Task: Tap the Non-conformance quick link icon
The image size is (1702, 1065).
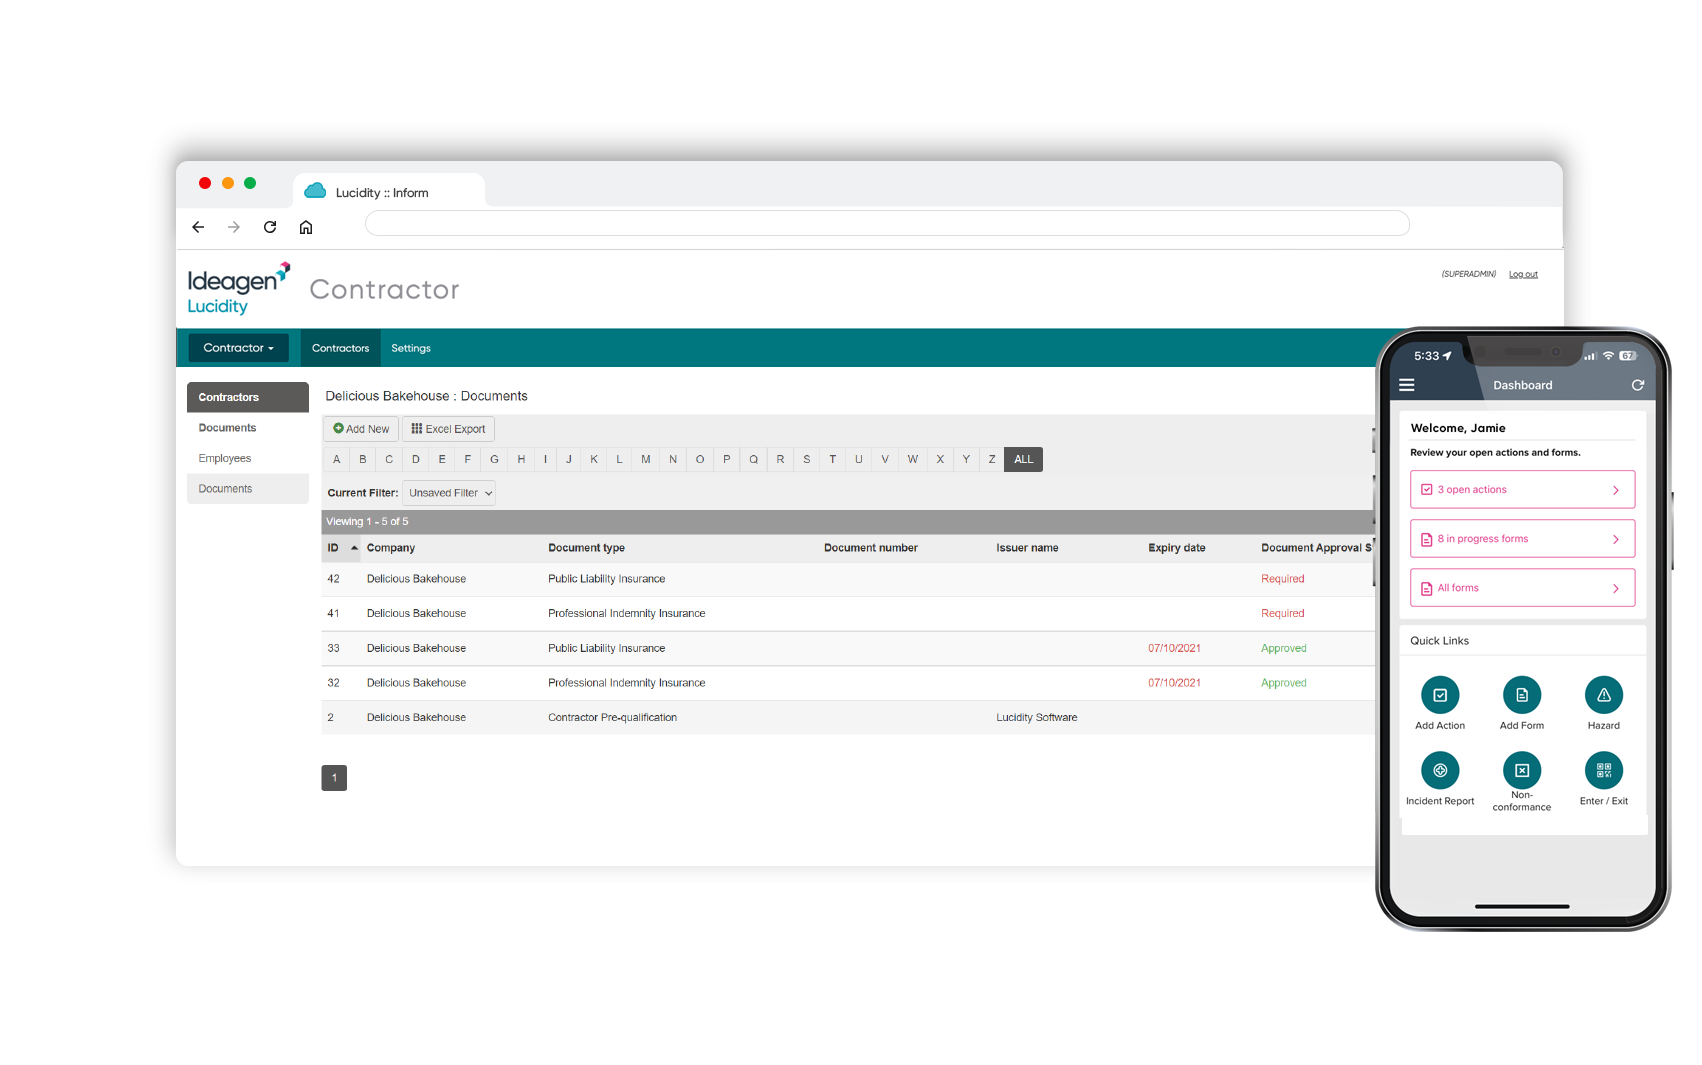Action: (x=1522, y=770)
